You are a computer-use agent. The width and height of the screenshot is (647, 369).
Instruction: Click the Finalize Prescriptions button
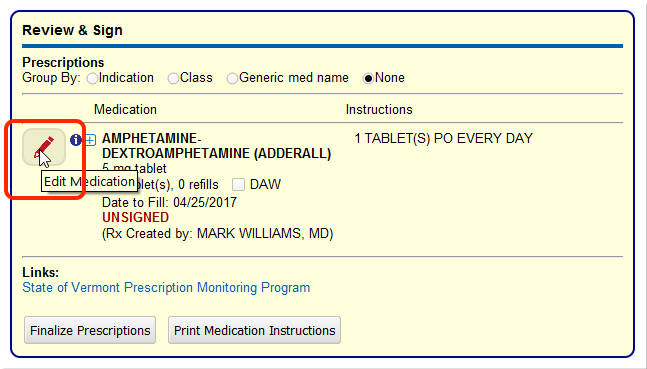click(90, 330)
